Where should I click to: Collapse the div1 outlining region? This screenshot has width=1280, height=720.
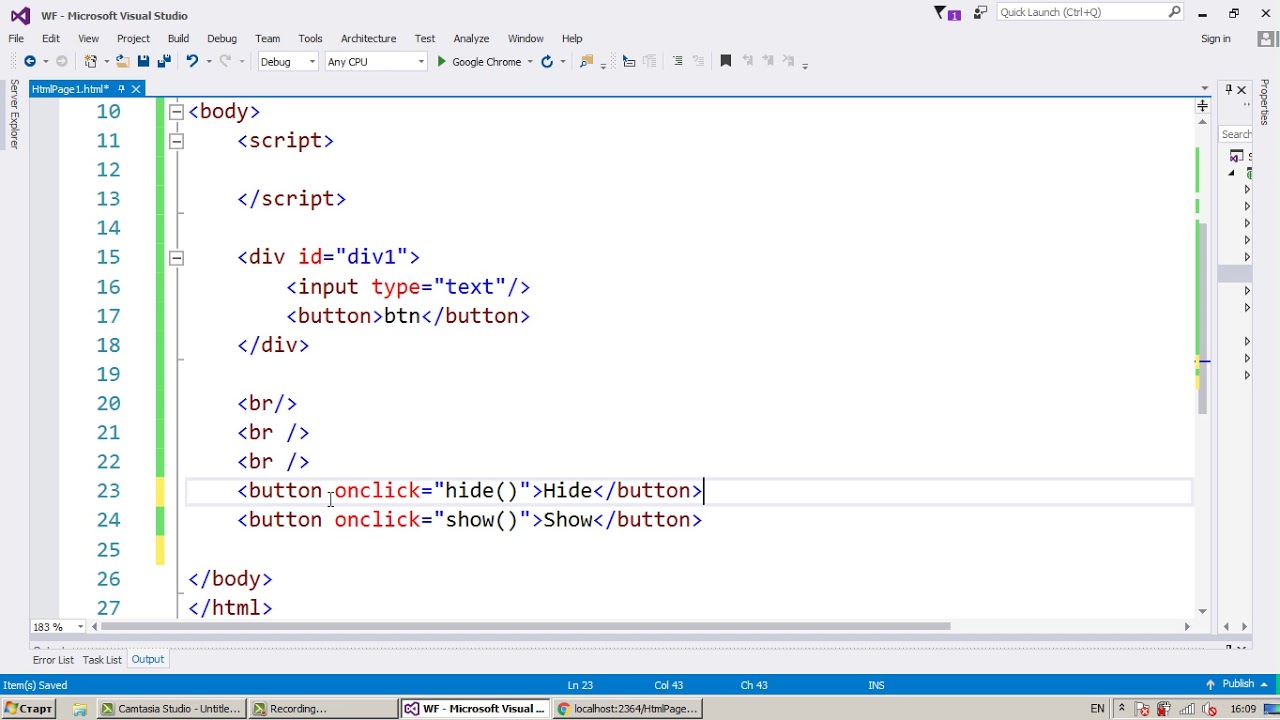[176, 258]
